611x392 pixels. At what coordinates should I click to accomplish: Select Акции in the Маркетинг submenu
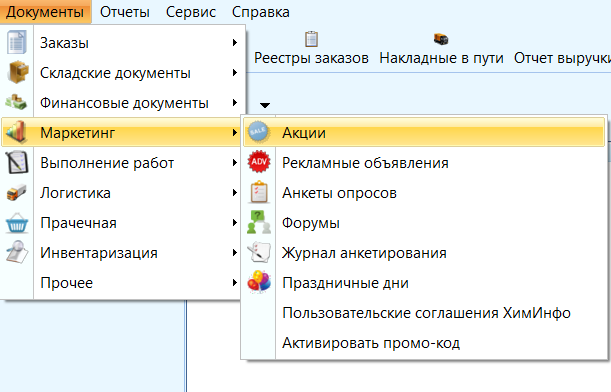coord(424,132)
